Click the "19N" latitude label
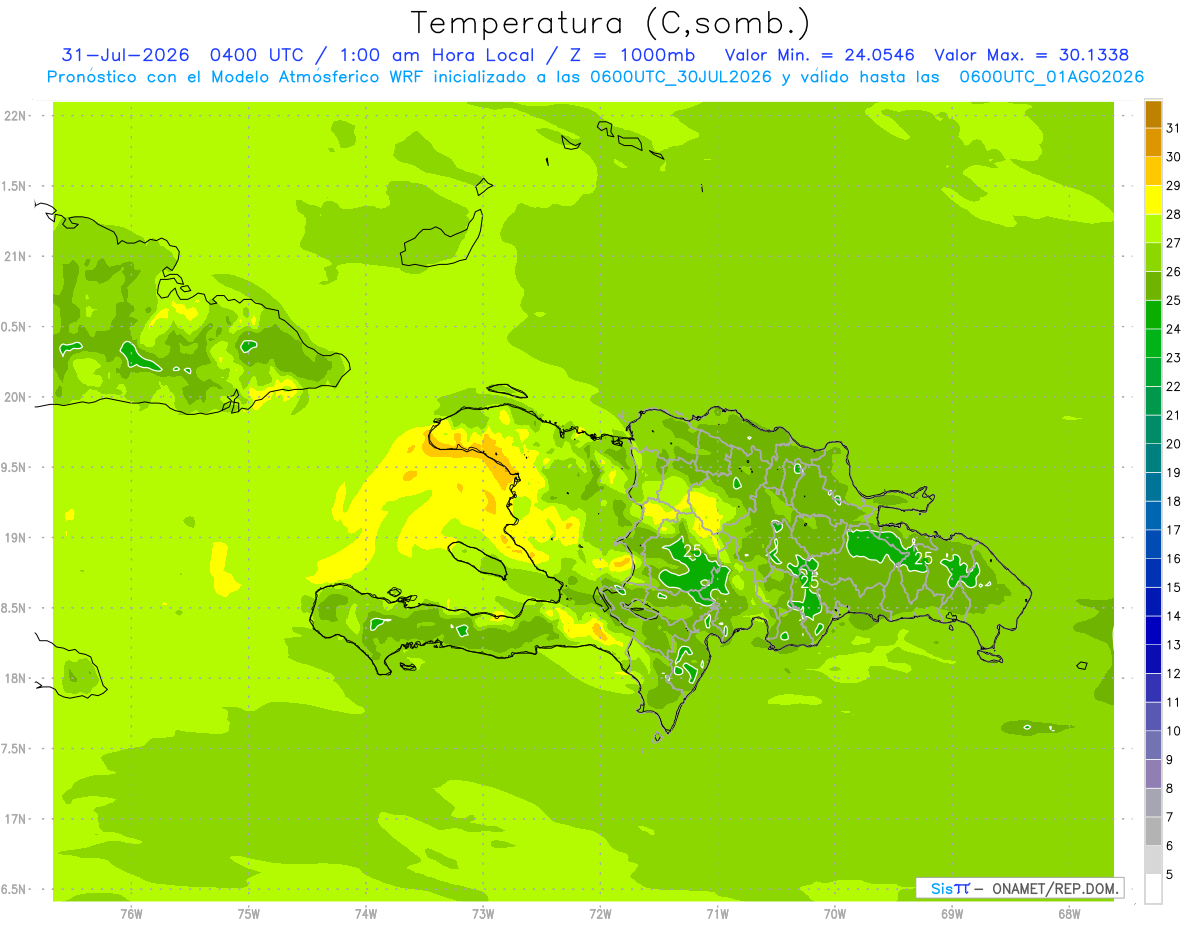The height and width of the screenshot is (927, 1200). click(x=15, y=538)
